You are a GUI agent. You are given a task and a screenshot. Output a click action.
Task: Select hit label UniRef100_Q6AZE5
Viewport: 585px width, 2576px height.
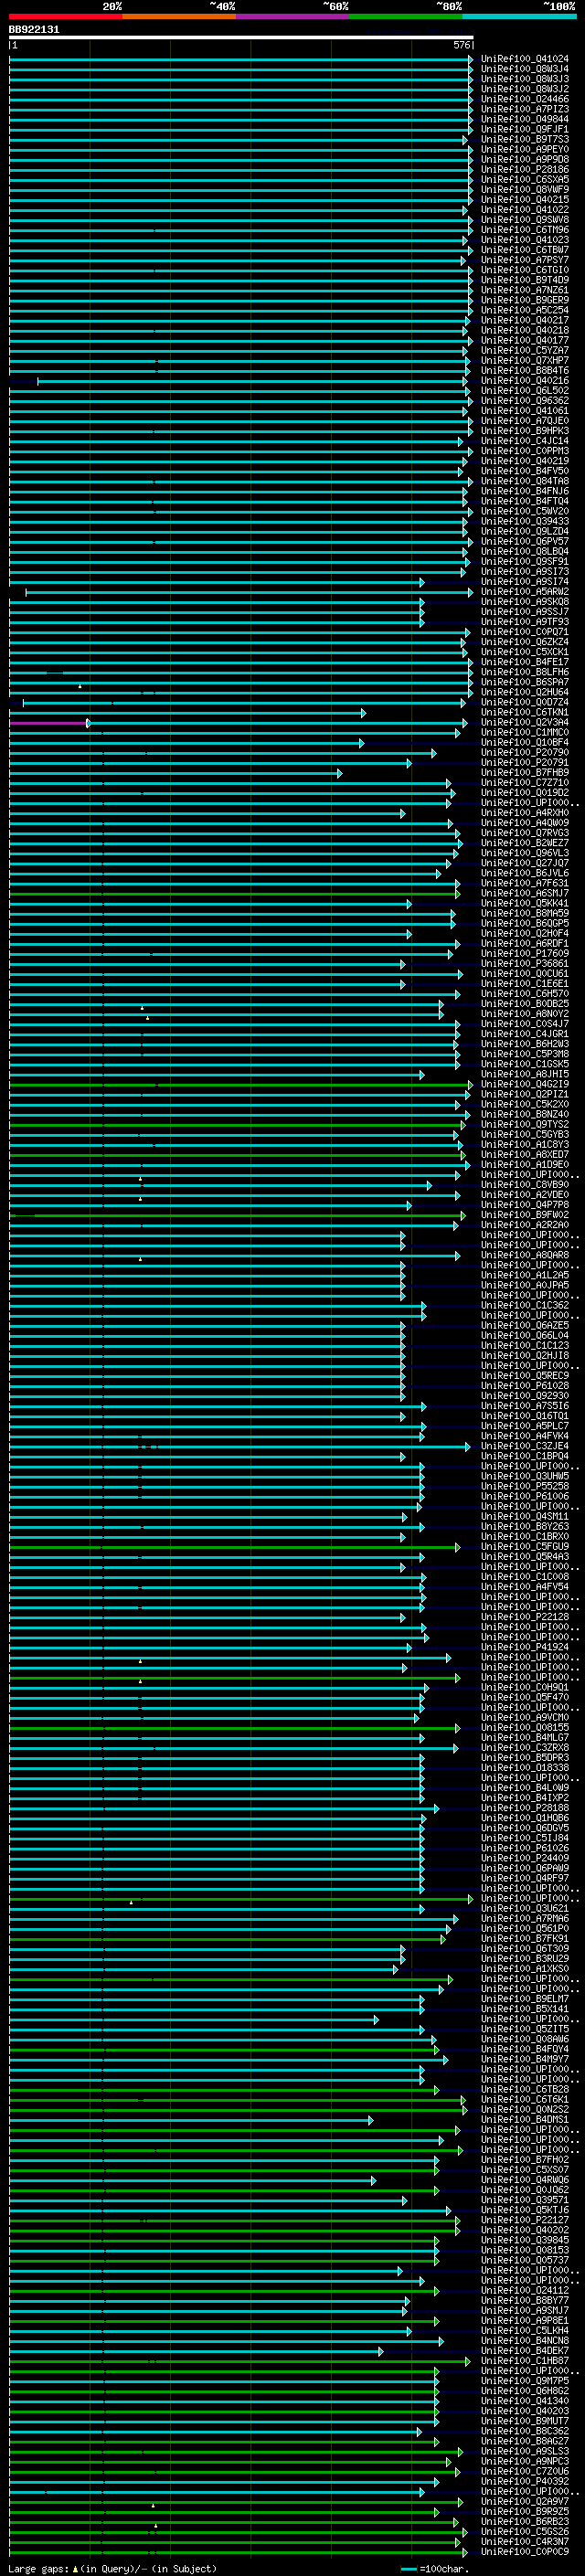(525, 1325)
